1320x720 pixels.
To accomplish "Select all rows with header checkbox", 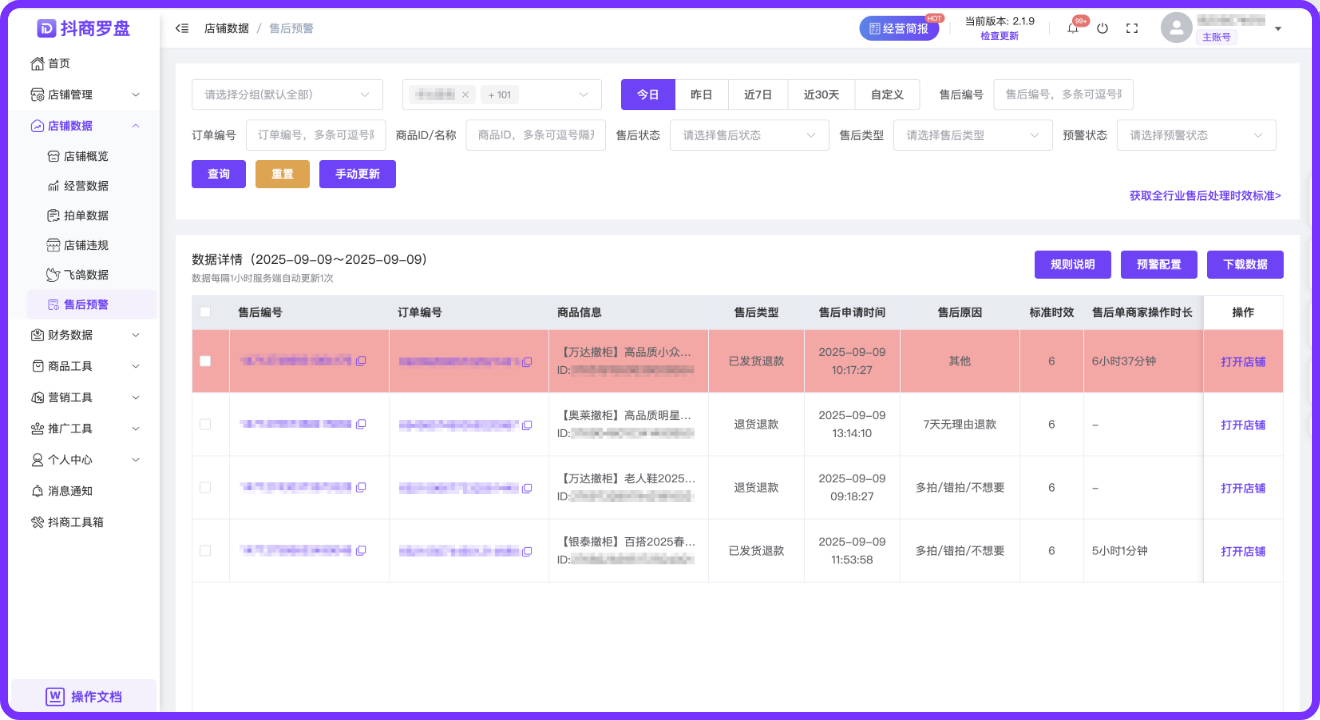I will 205,312.
